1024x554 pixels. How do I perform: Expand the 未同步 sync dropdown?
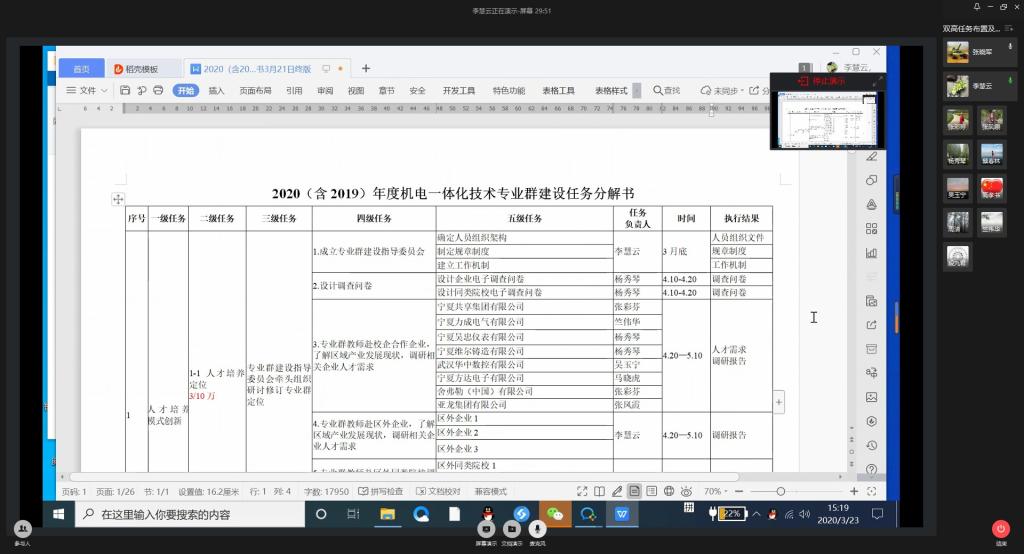(x=724, y=91)
